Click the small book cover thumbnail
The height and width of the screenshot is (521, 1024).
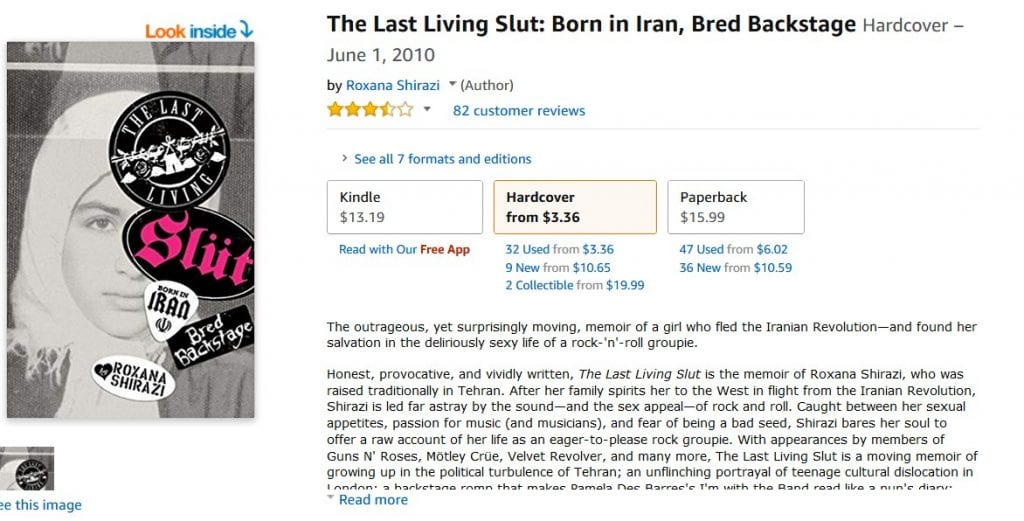28,468
